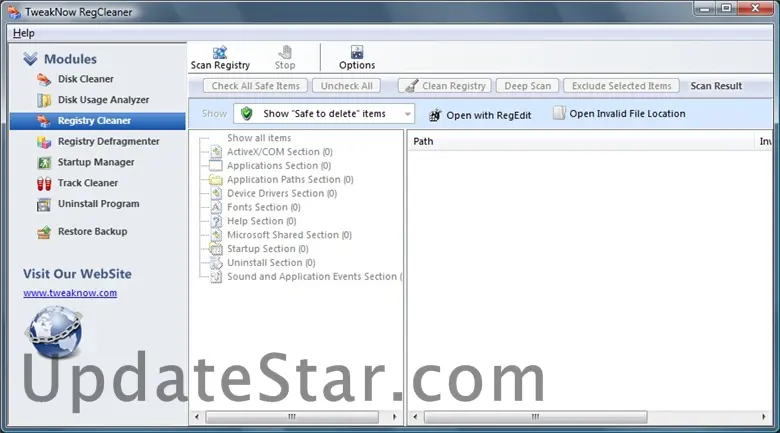The width and height of the screenshot is (780, 433).
Task: Click the dropdown arrow of Show filter
Action: pos(407,114)
